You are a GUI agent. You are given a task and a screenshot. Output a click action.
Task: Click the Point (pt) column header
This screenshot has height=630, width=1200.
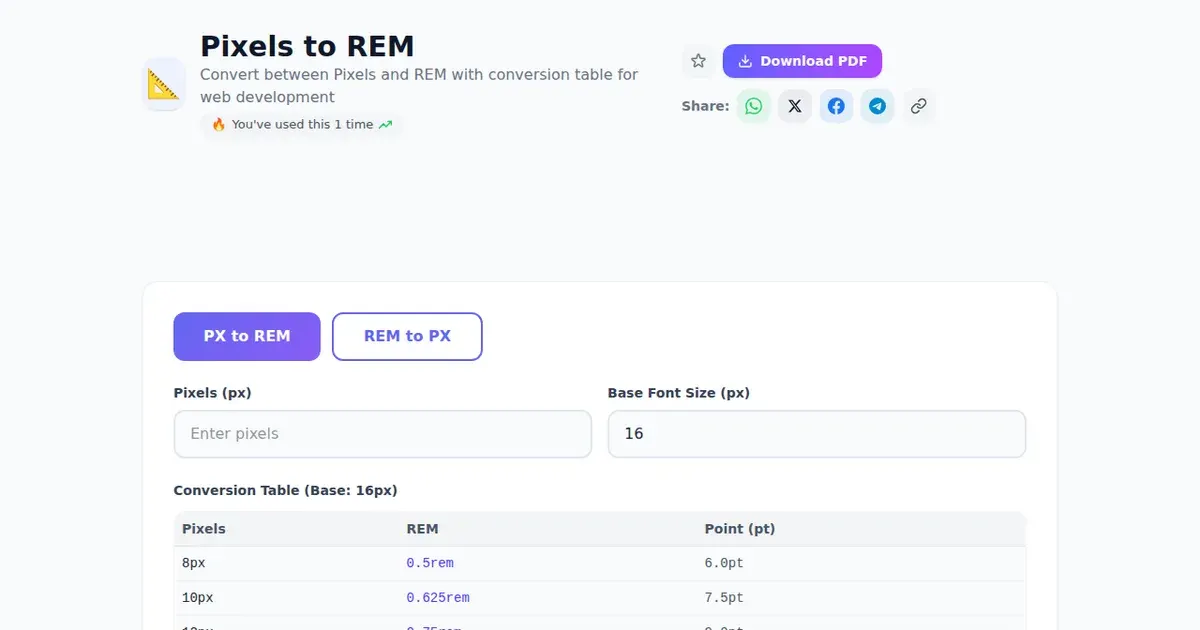click(x=740, y=529)
